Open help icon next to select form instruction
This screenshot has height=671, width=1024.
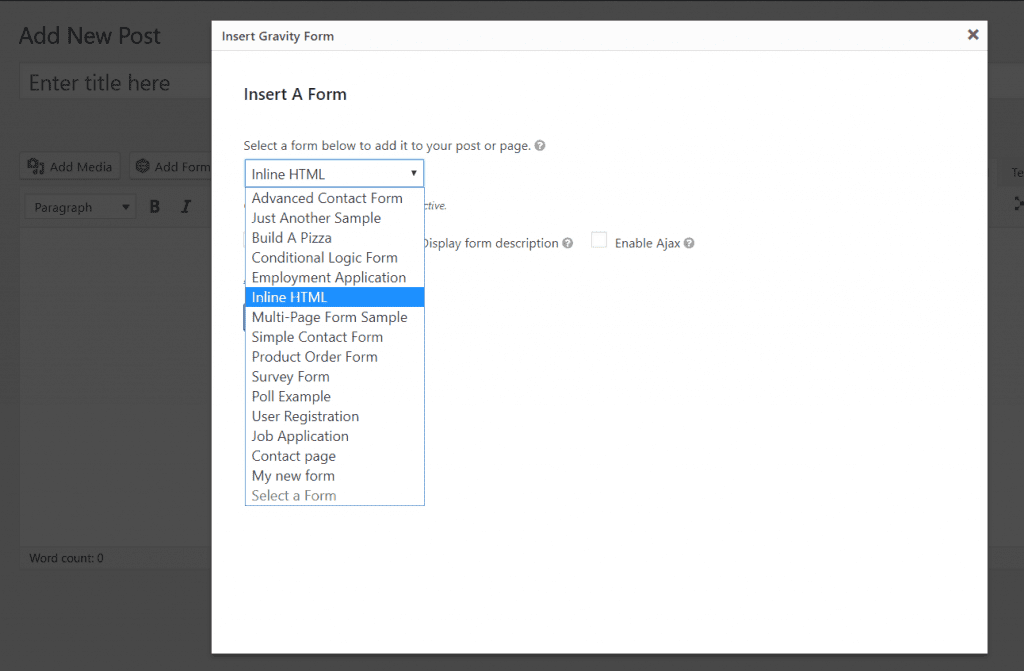coord(540,146)
